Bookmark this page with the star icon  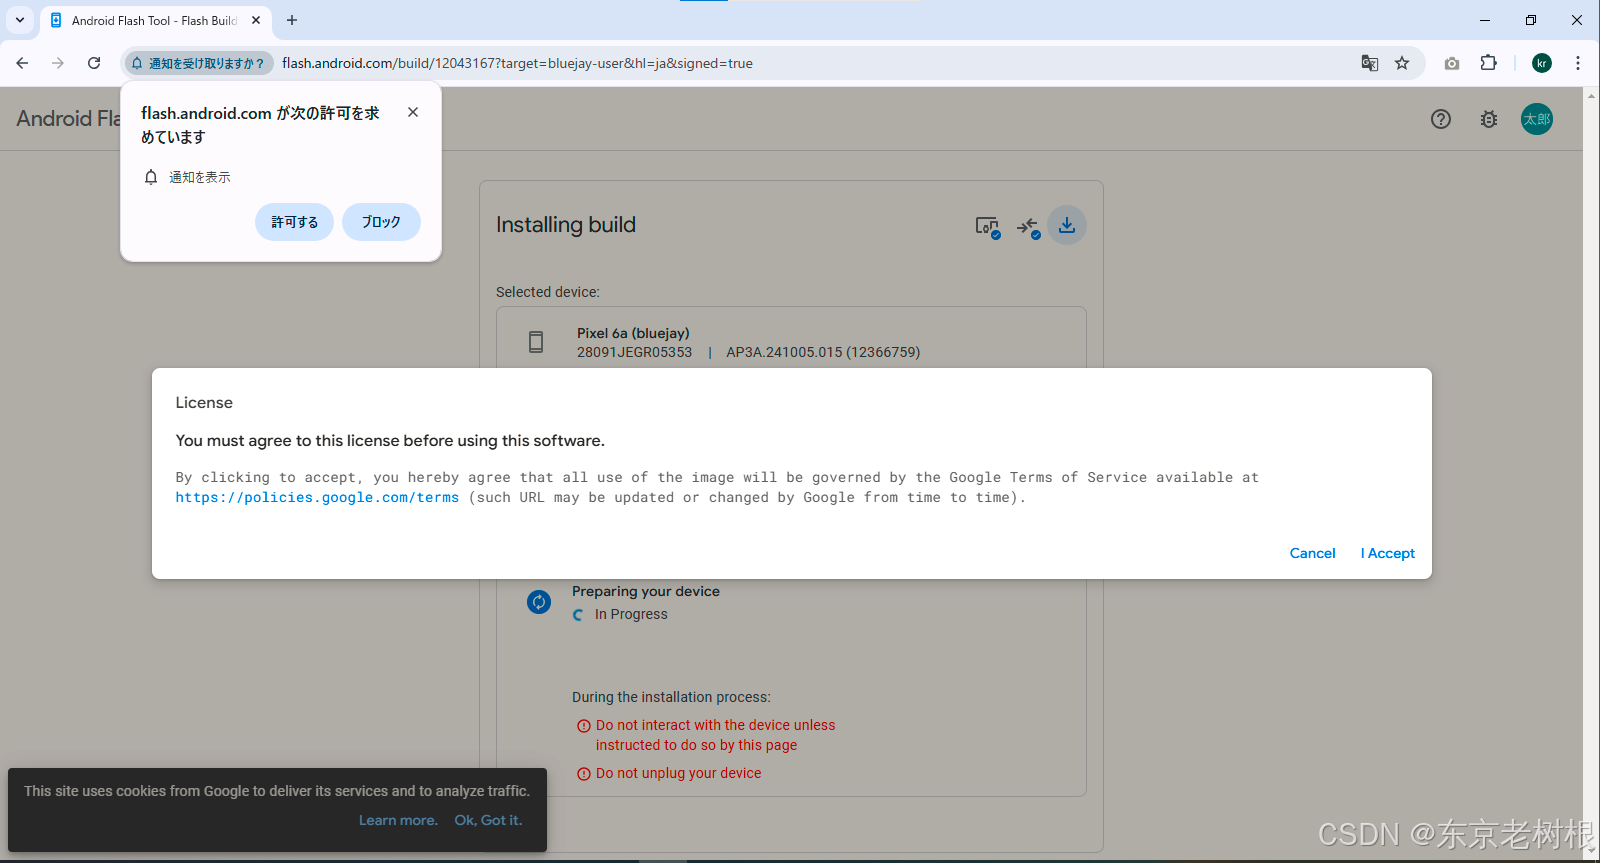click(x=1402, y=63)
